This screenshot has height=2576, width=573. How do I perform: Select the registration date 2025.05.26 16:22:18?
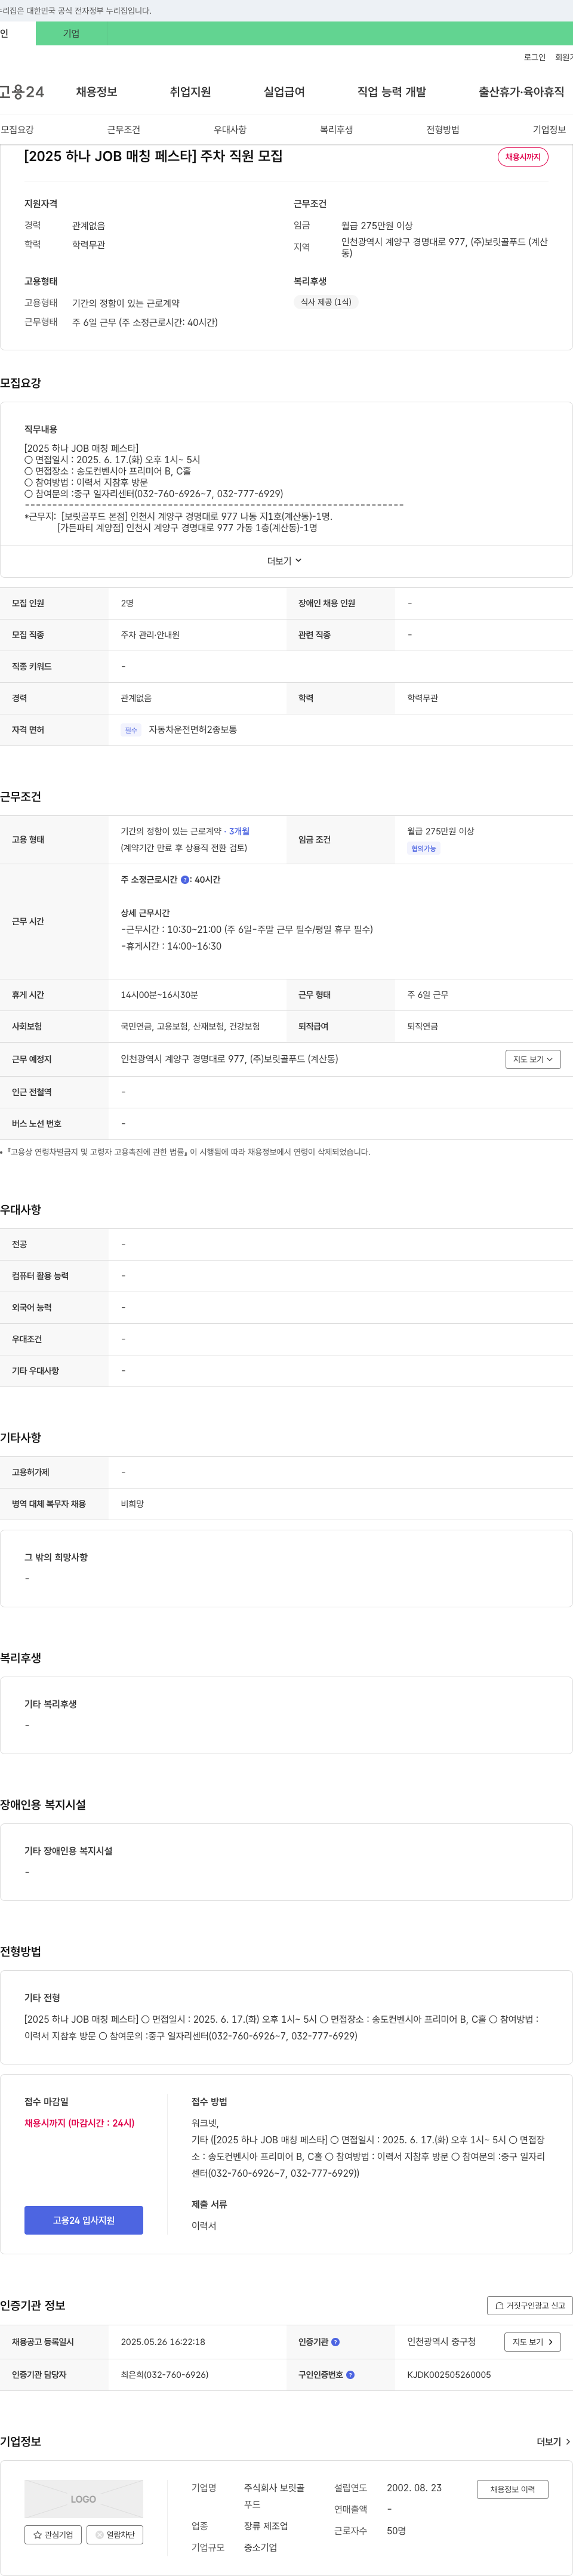coord(163,2342)
